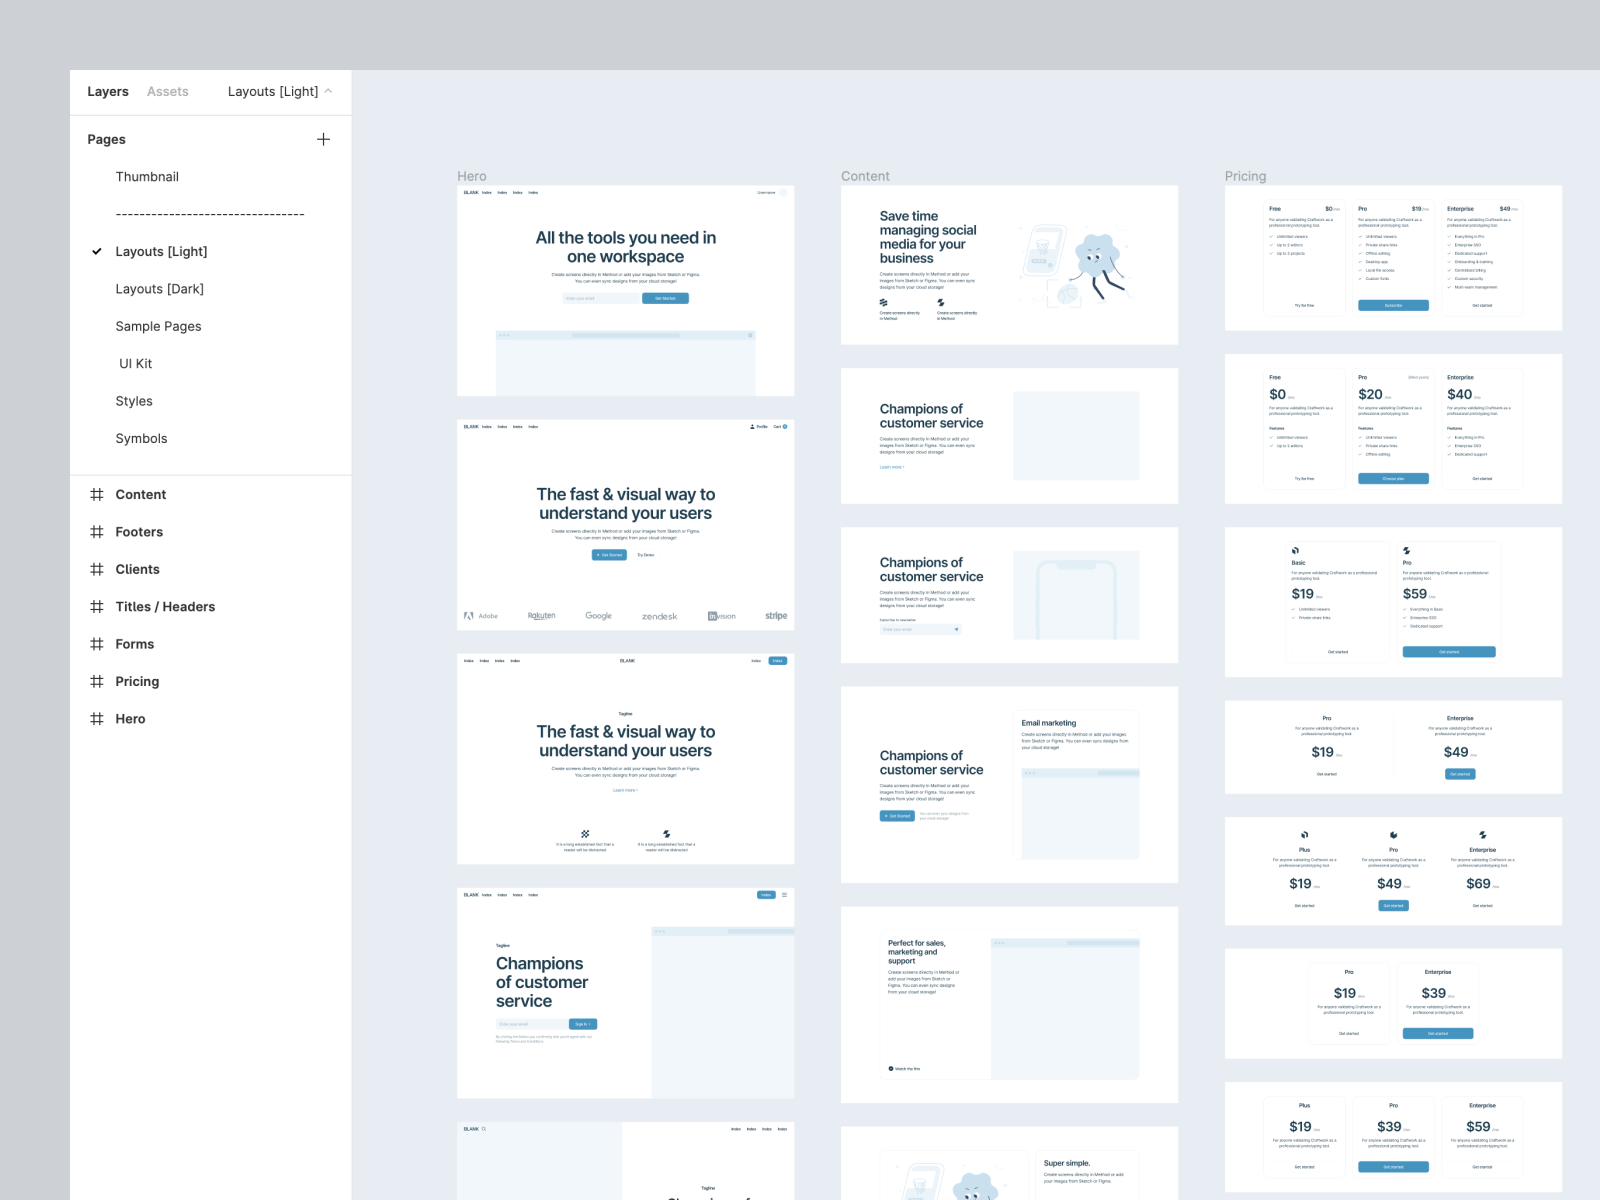Select the Layers tab
Screen dimensions: 1600x1200
107,91
